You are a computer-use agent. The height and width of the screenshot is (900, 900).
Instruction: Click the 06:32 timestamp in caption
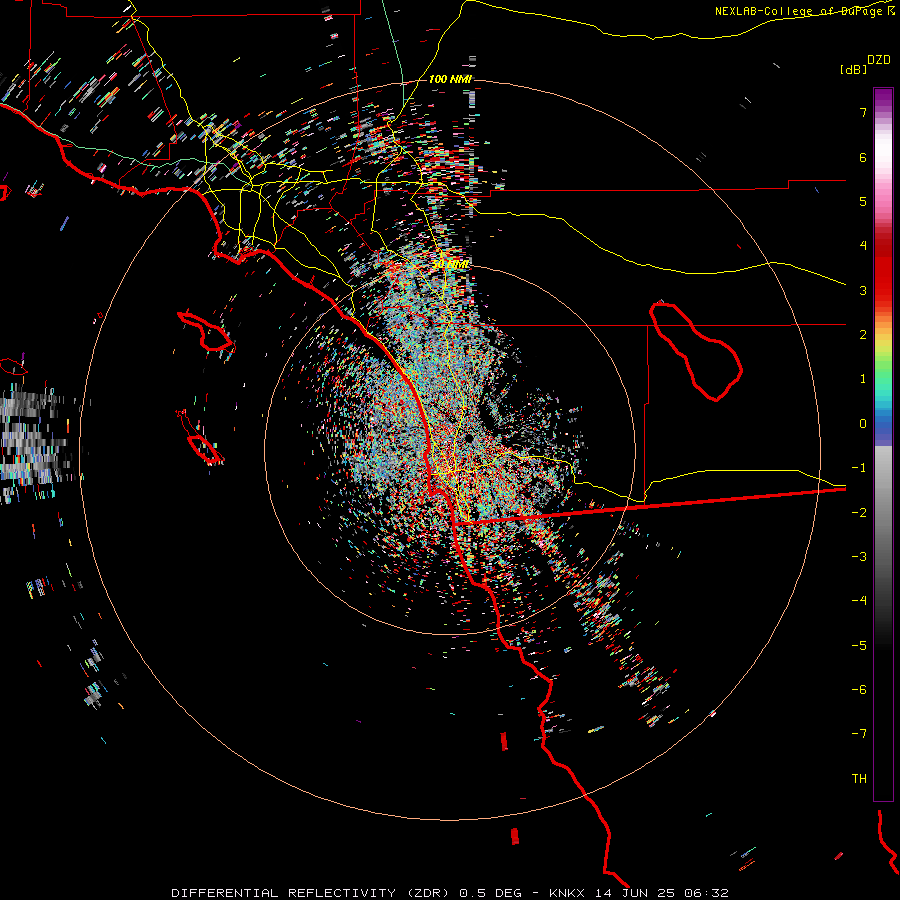[x=707, y=893]
